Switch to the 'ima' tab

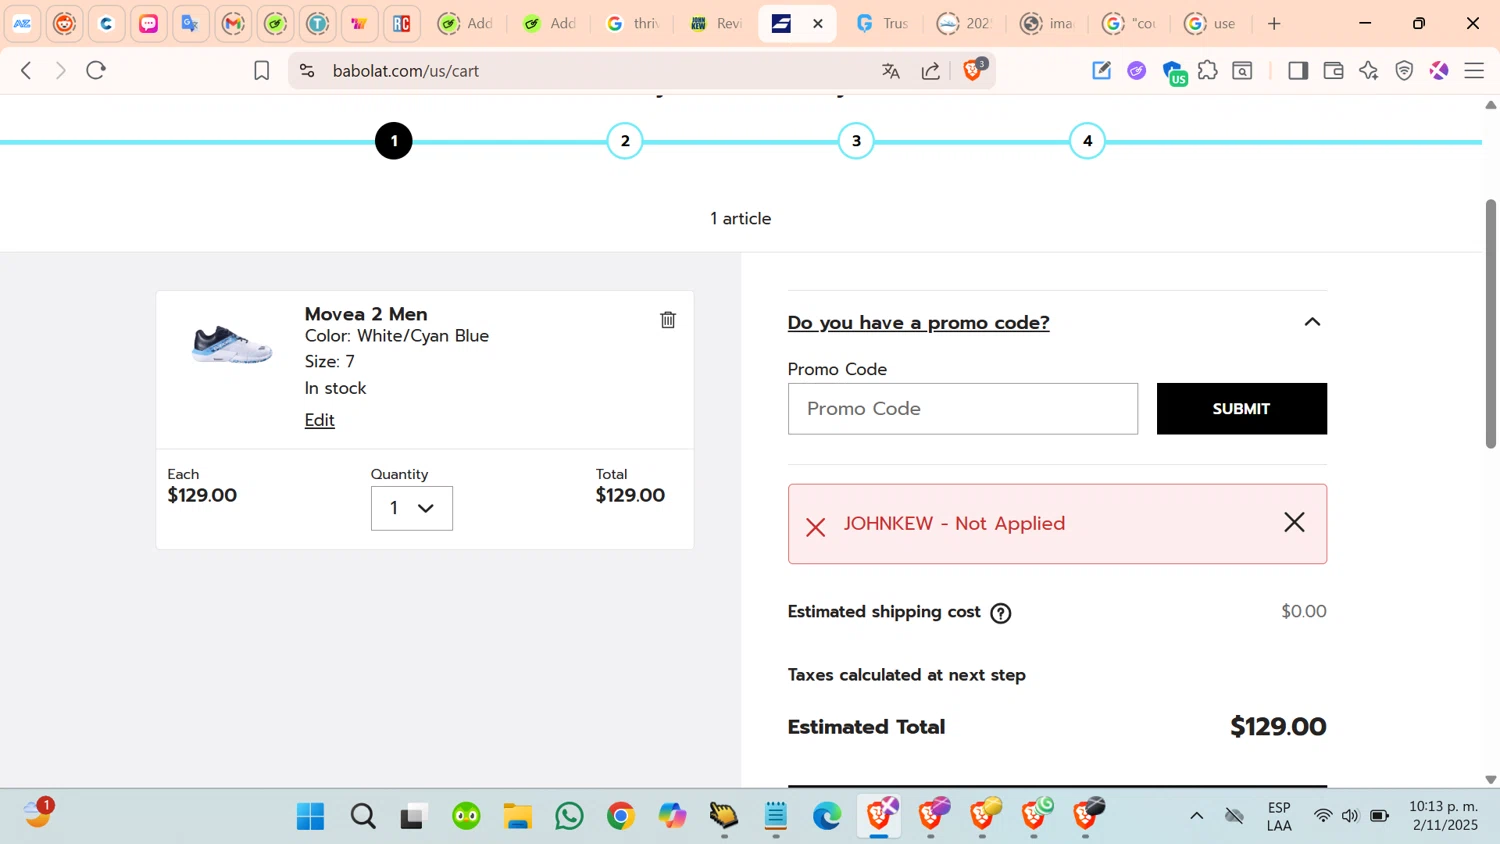[1047, 23]
